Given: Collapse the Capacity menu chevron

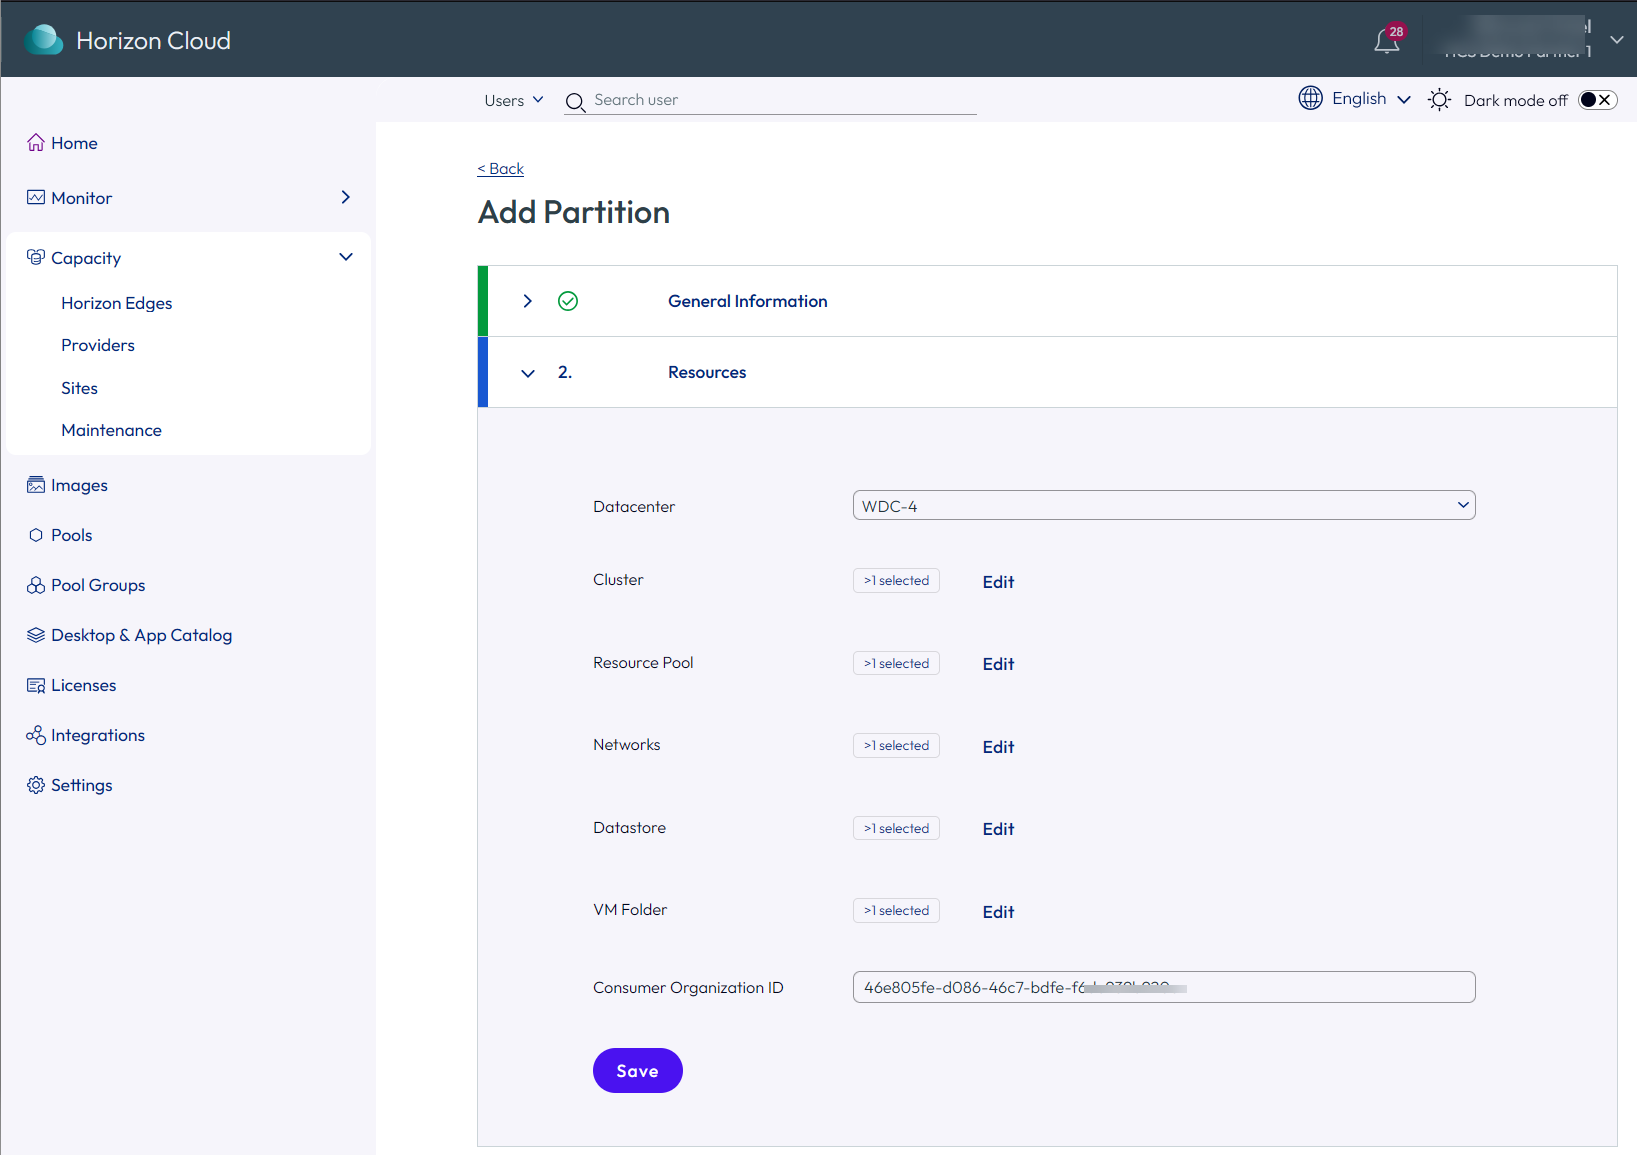Looking at the screenshot, I should tap(346, 257).
